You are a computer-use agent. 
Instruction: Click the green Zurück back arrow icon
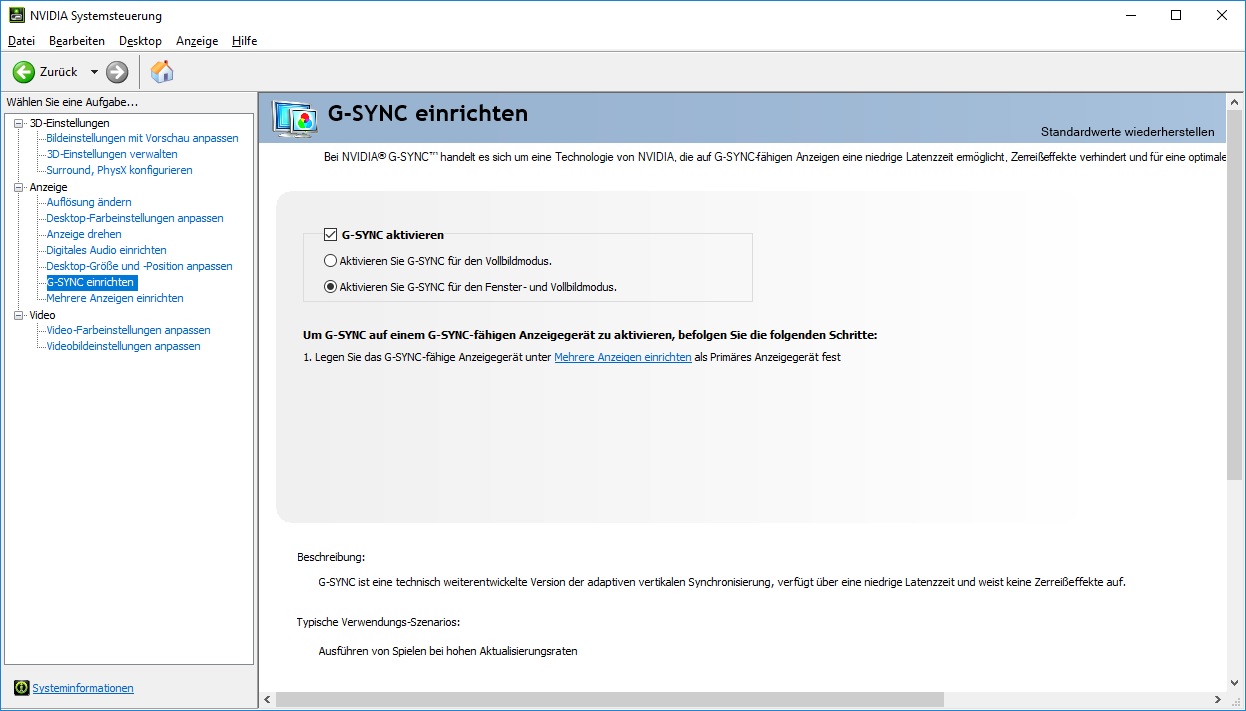[23, 72]
